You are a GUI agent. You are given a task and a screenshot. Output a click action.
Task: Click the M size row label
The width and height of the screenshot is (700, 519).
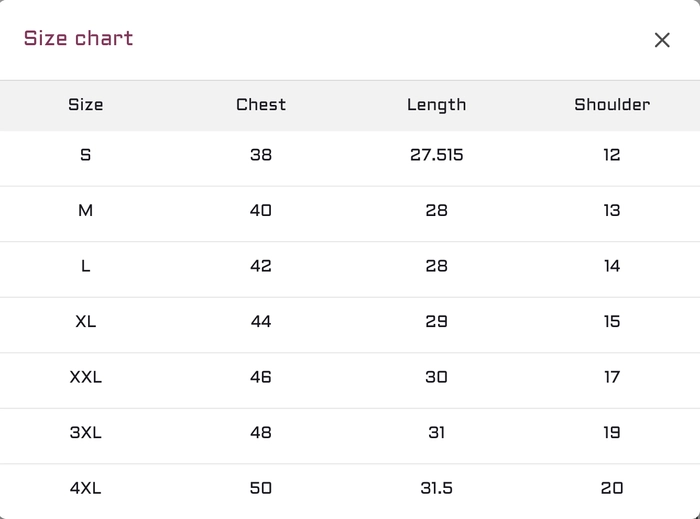pyautogui.click(x=86, y=211)
